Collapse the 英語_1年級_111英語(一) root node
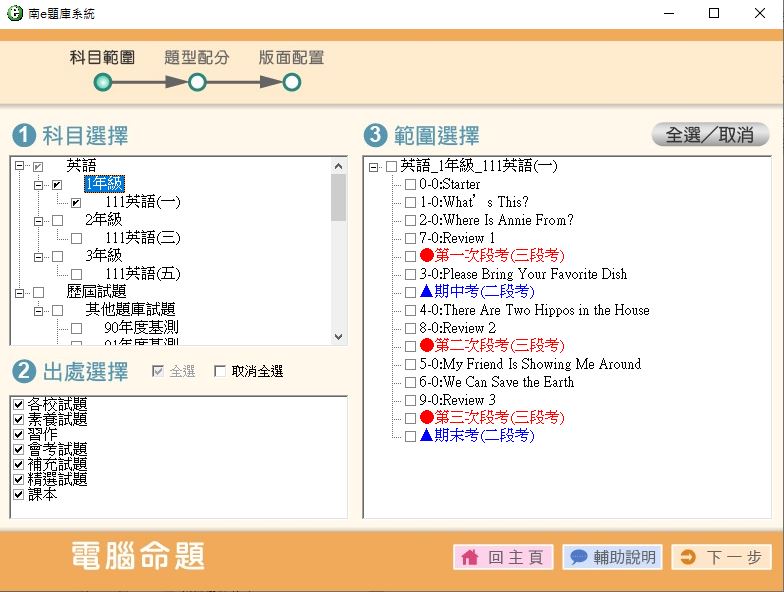The image size is (784, 592). click(373, 167)
